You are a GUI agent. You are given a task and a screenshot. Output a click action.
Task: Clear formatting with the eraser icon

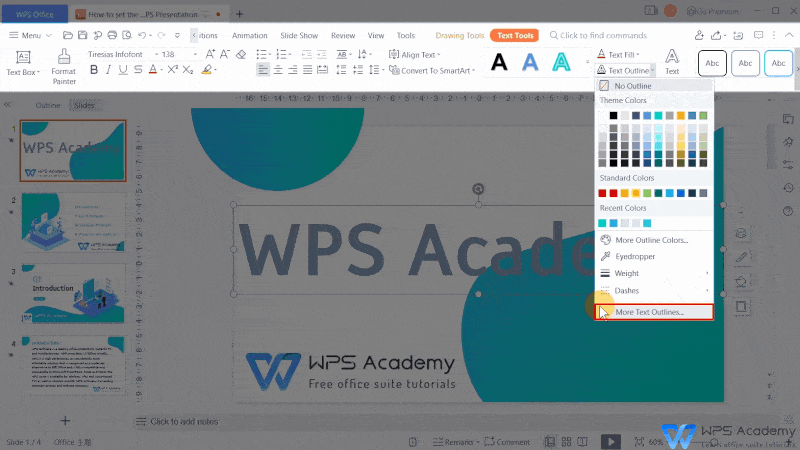click(241, 54)
